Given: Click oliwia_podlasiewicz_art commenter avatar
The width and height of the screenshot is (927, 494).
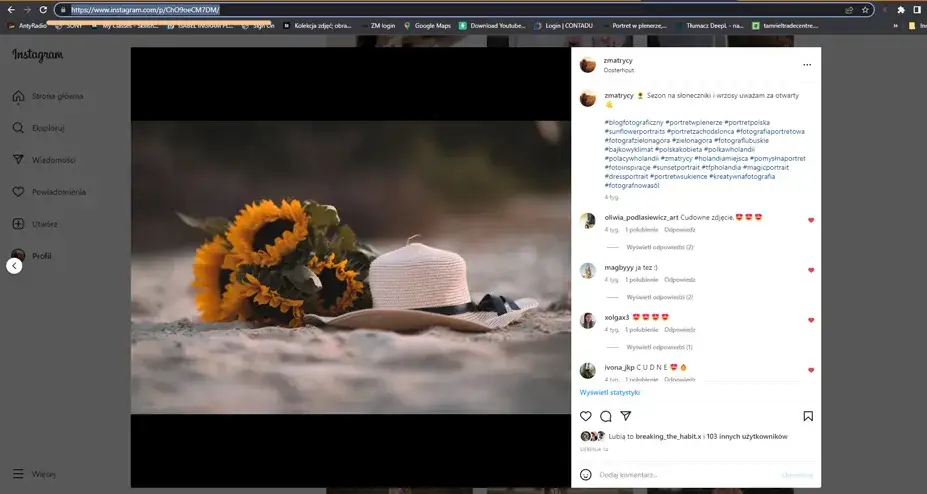Looking at the screenshot, I should [x=588, y=220].
